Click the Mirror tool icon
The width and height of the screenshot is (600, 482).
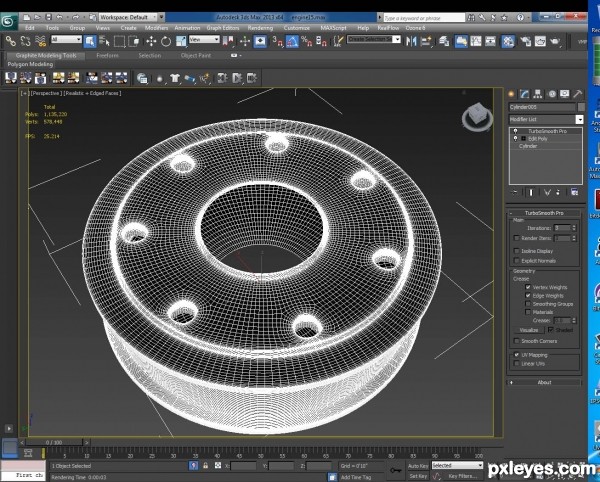click(411, 41)
